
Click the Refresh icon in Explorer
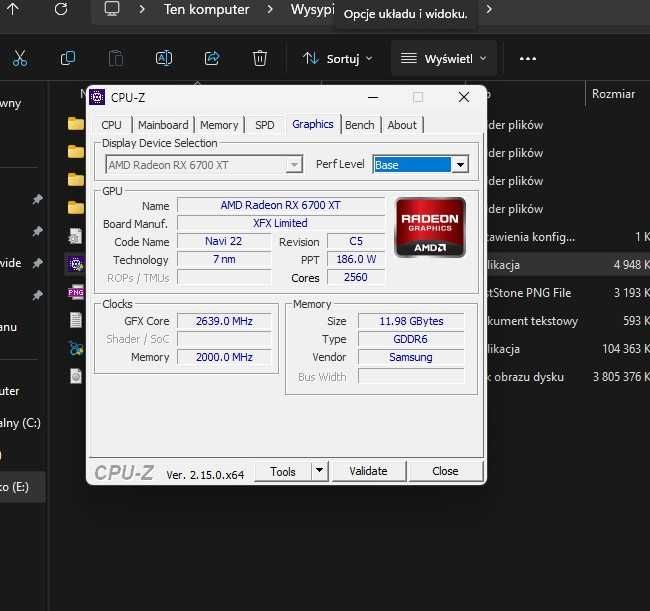coord(61,9)
